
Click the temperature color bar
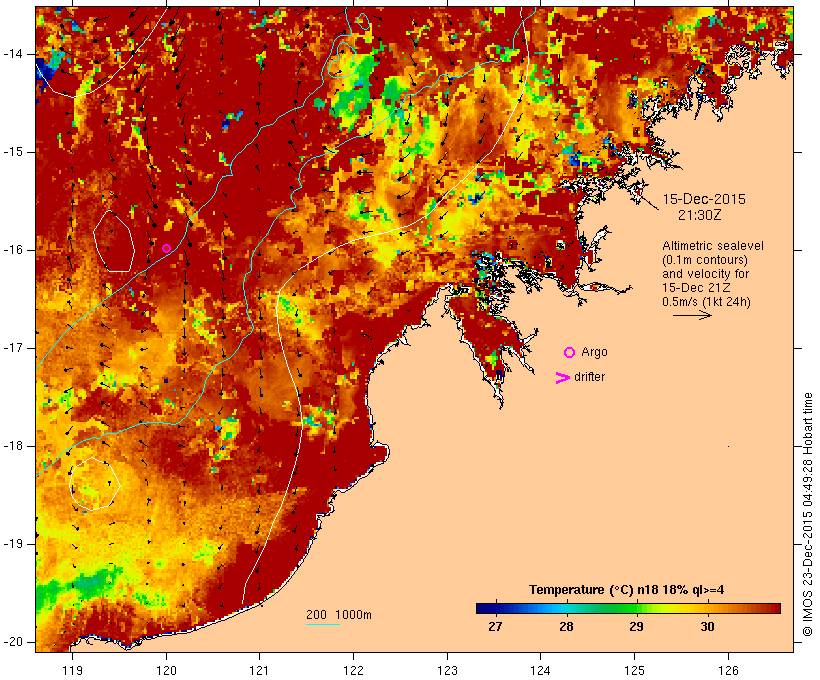pos(628,608)
